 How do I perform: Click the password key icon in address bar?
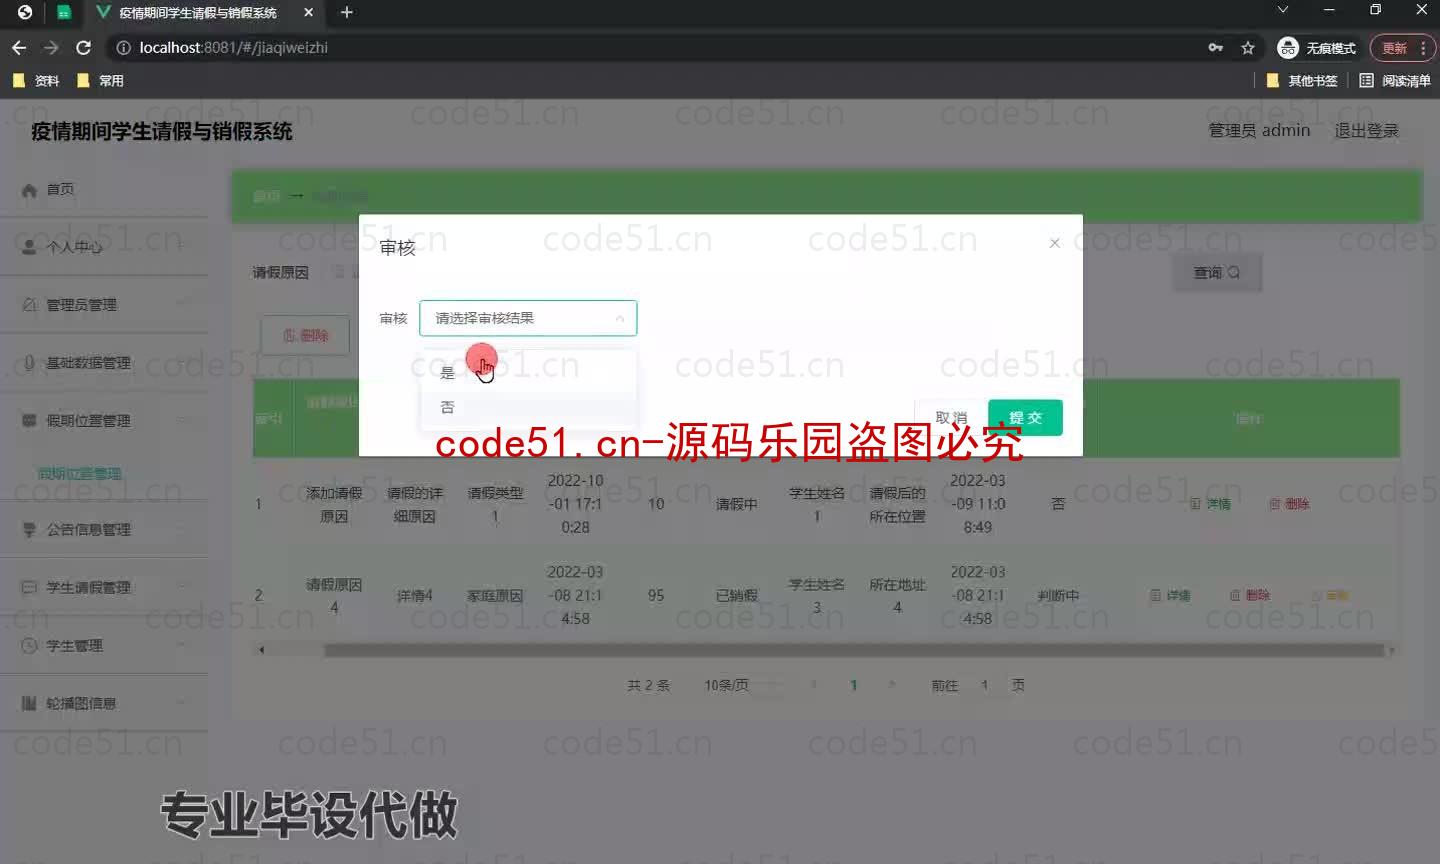pyautogui.click(x=1216, y=47)
